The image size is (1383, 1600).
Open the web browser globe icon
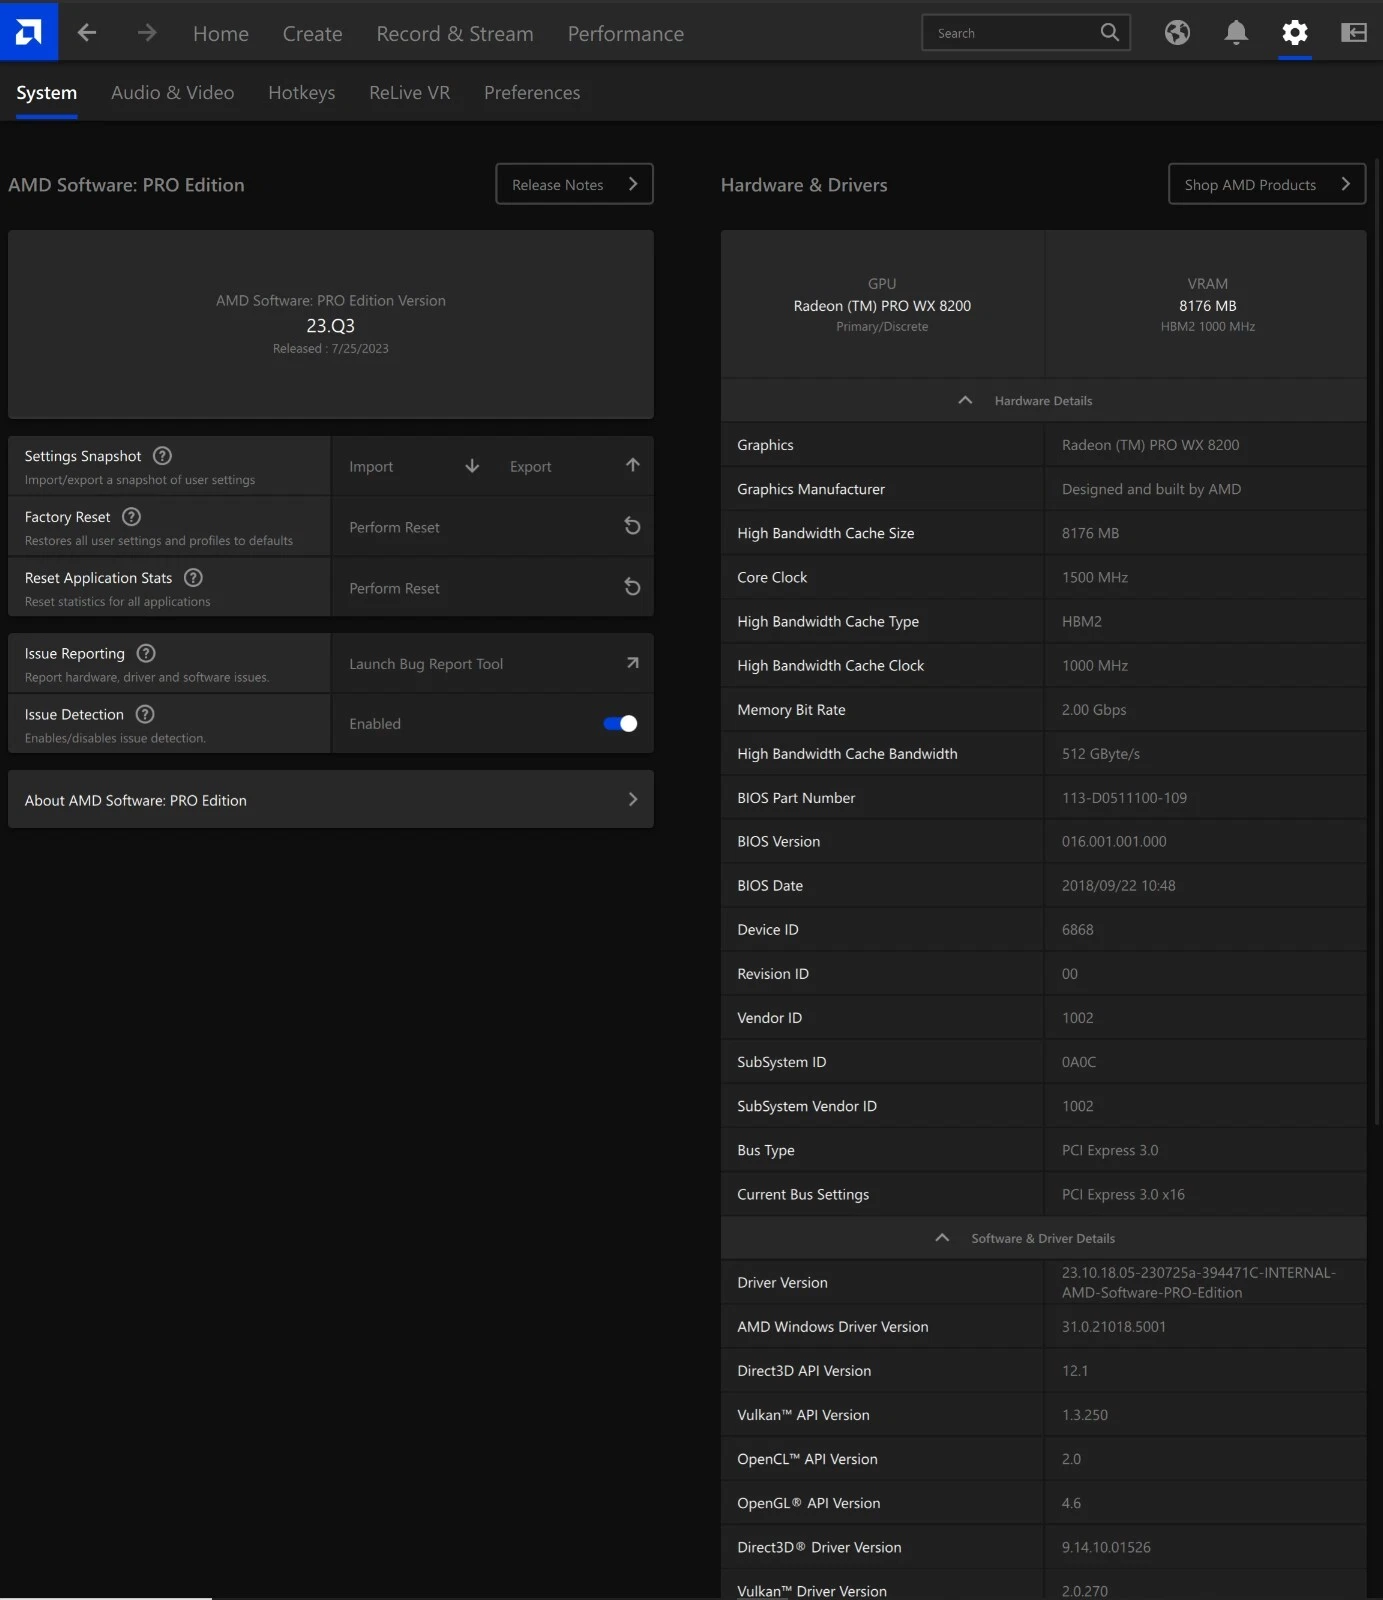click(x=1177, y=33)
